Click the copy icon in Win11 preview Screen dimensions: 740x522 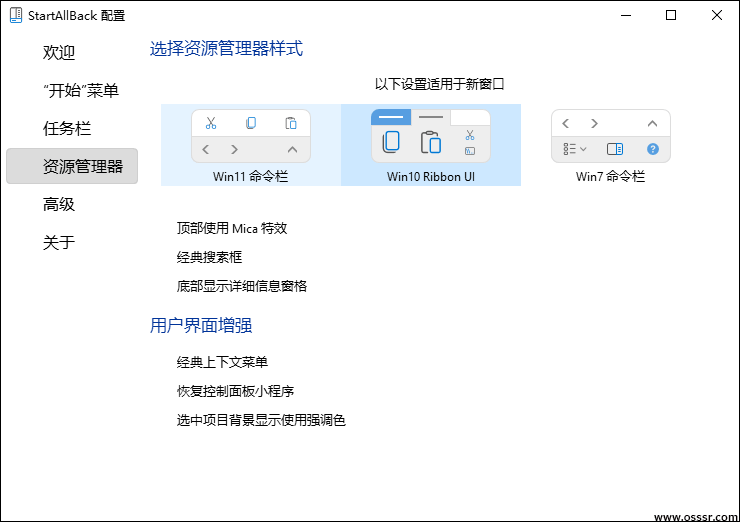click(251, 123)
